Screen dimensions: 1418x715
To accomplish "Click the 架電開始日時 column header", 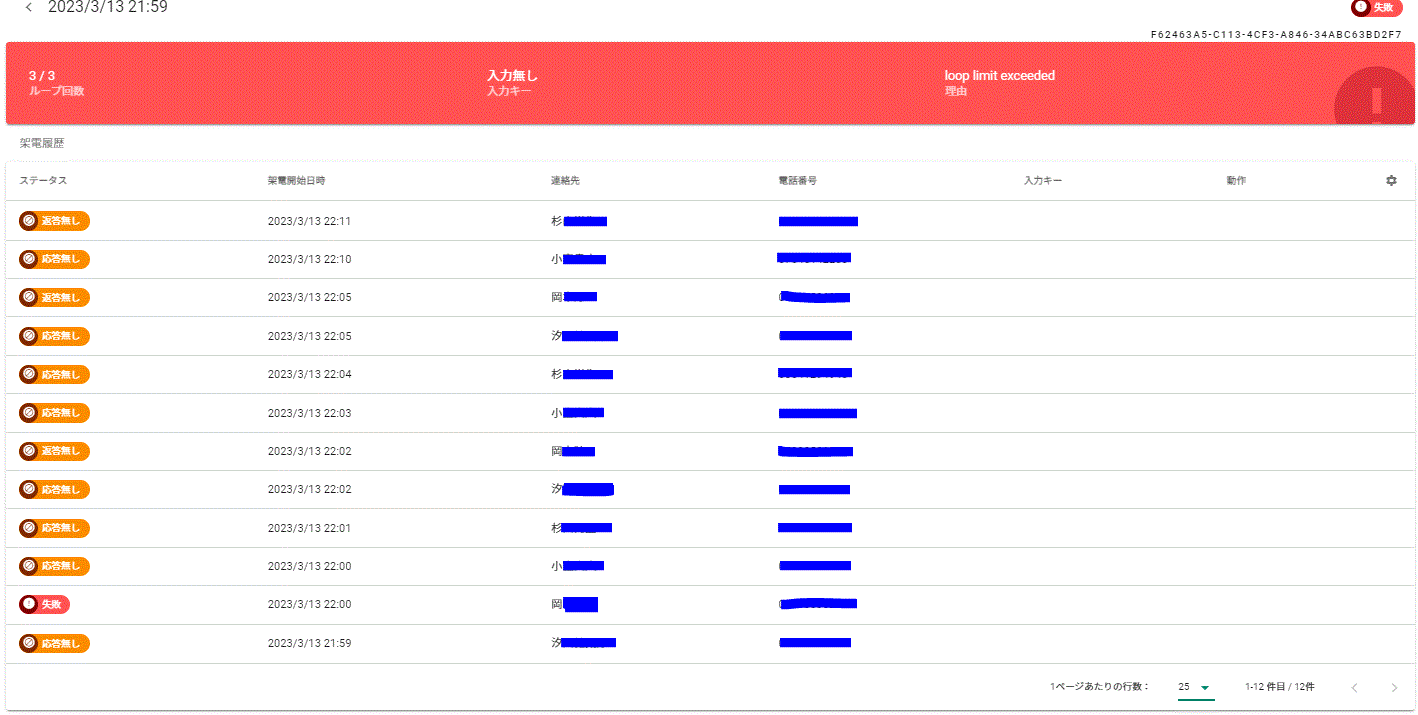I will (296, 181).
